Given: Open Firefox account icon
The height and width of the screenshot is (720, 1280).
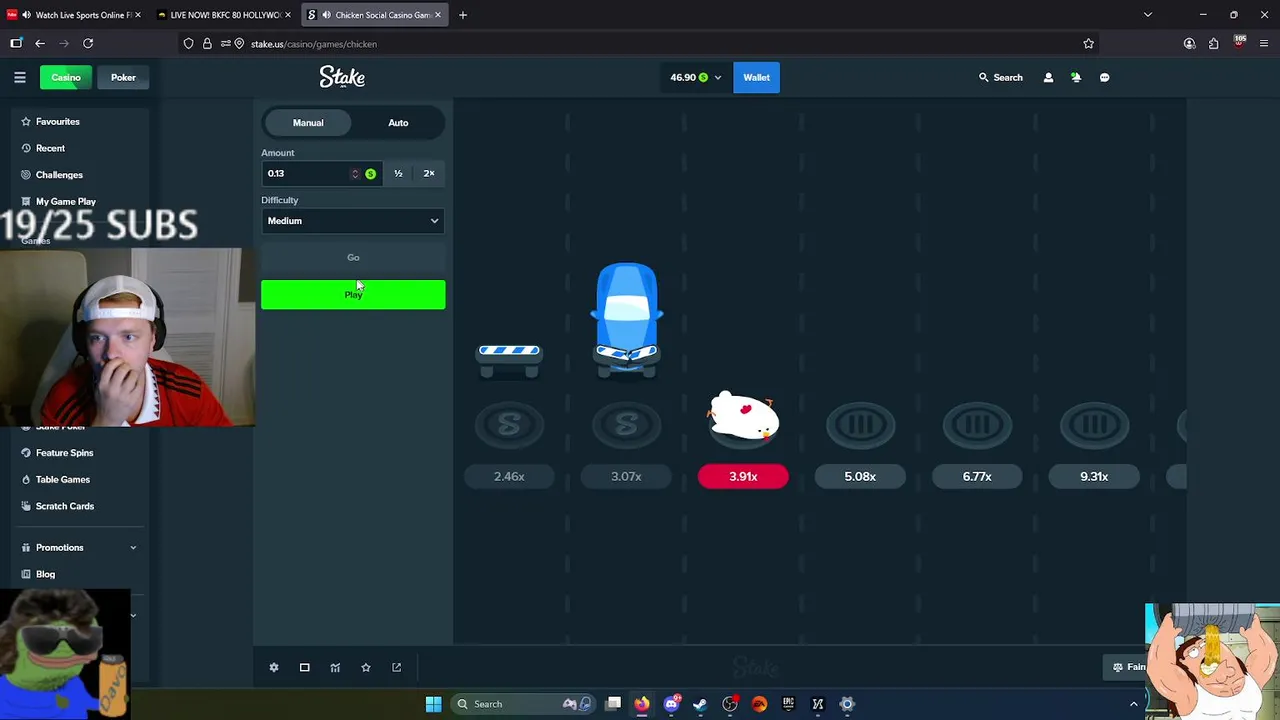Looking at the screenshot, I should tap(1189, 43).
